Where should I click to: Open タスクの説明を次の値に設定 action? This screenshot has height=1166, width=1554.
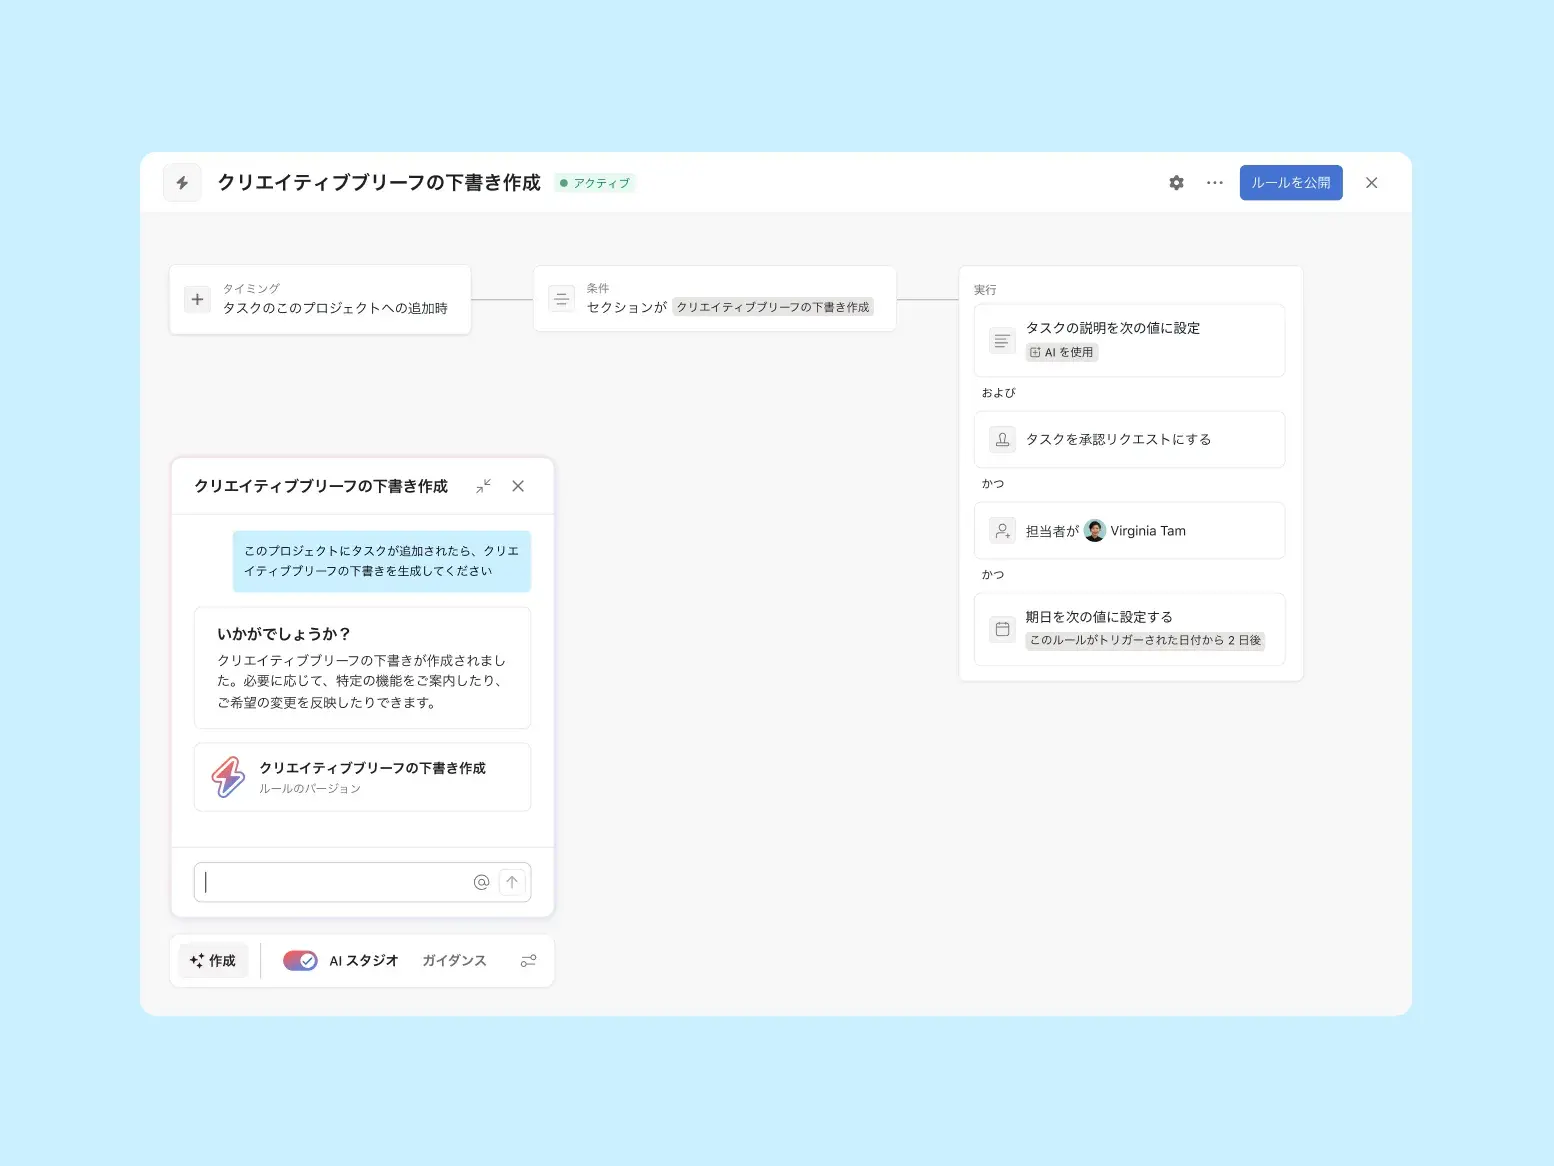click(1129, 341)
